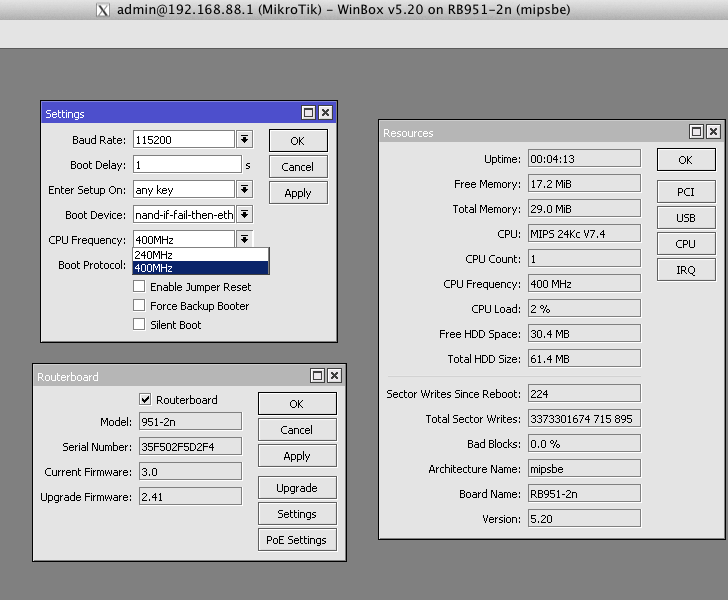Maximize the Settings window
The width and height of the screenshot is (728, 600).
click(308, 113)
